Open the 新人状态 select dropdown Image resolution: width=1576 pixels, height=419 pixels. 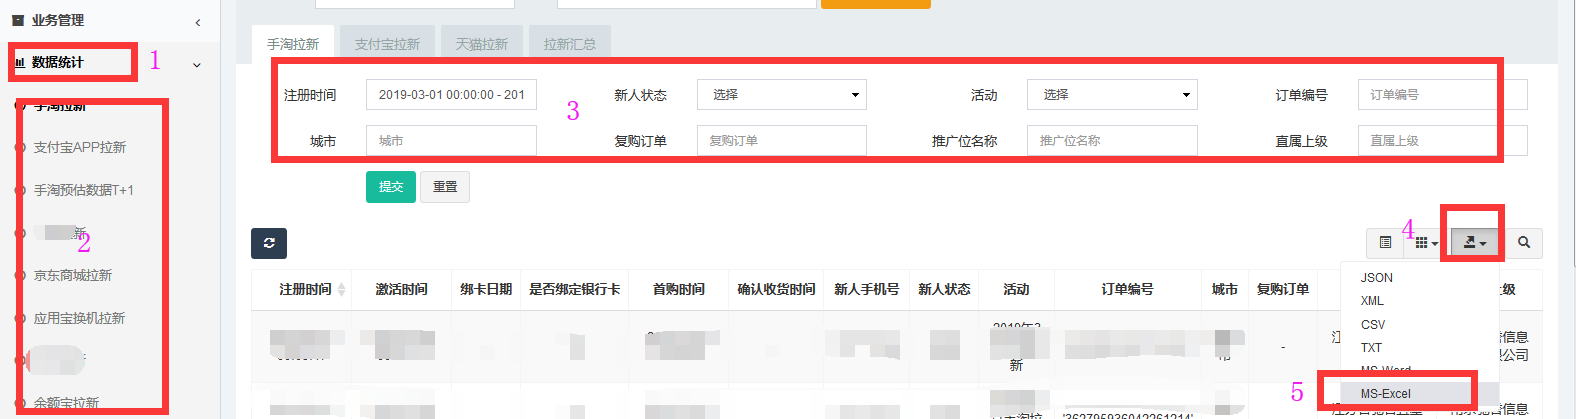782,94
